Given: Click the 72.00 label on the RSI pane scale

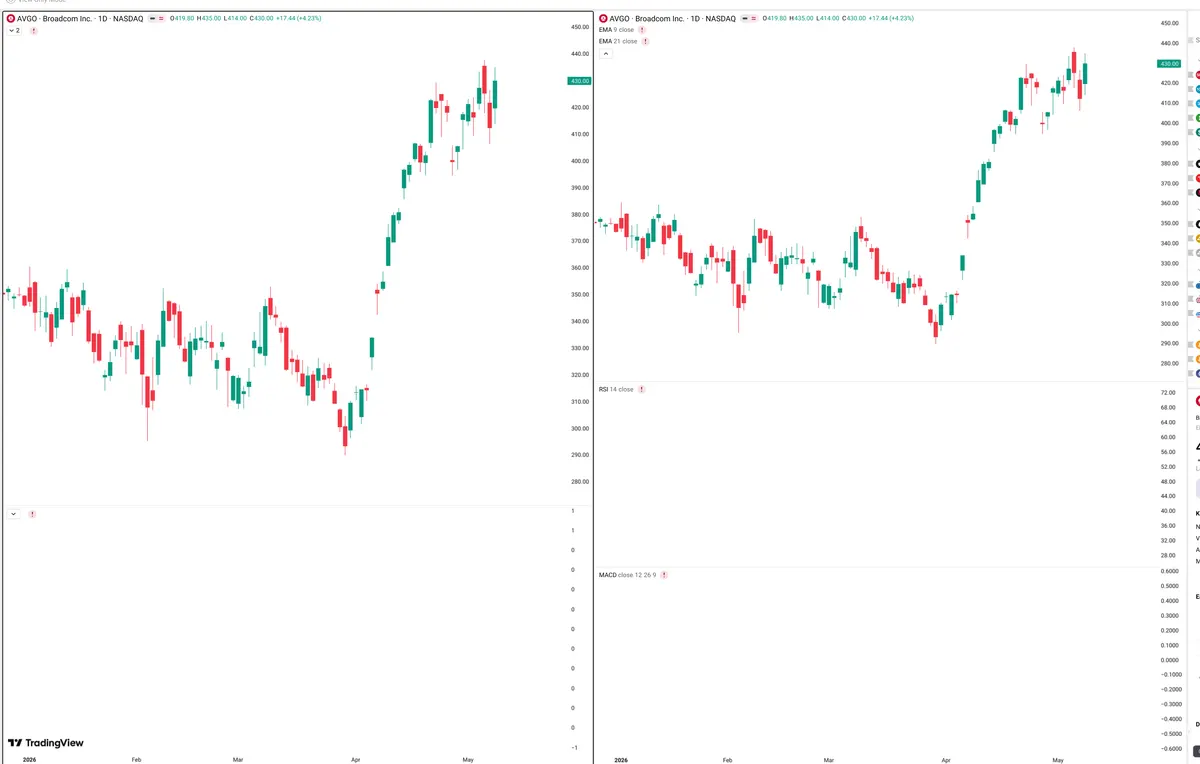Looking at the screenshot, I should 1168,393.
